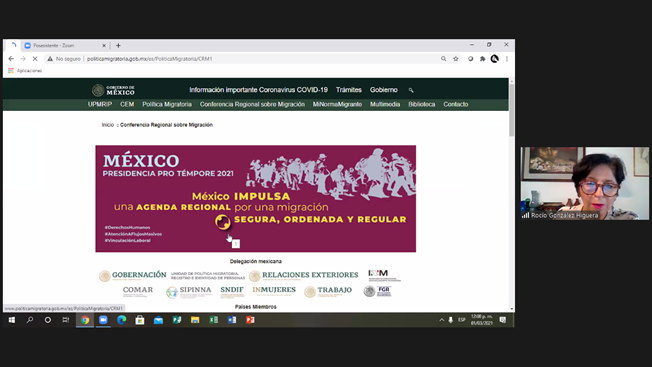The height and width of the screenshot is (367, 652).
Task: Open the Biblioteca menu item
Action: pos(421,104)
